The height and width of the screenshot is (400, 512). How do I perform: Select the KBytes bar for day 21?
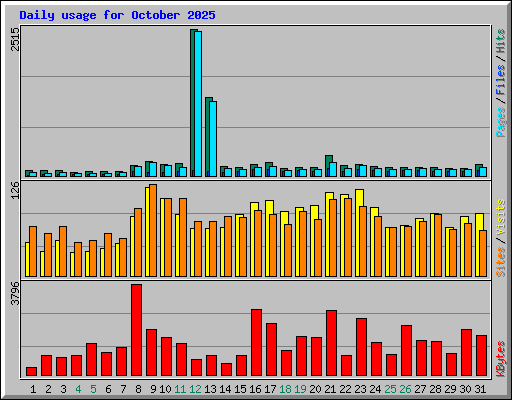331,343
